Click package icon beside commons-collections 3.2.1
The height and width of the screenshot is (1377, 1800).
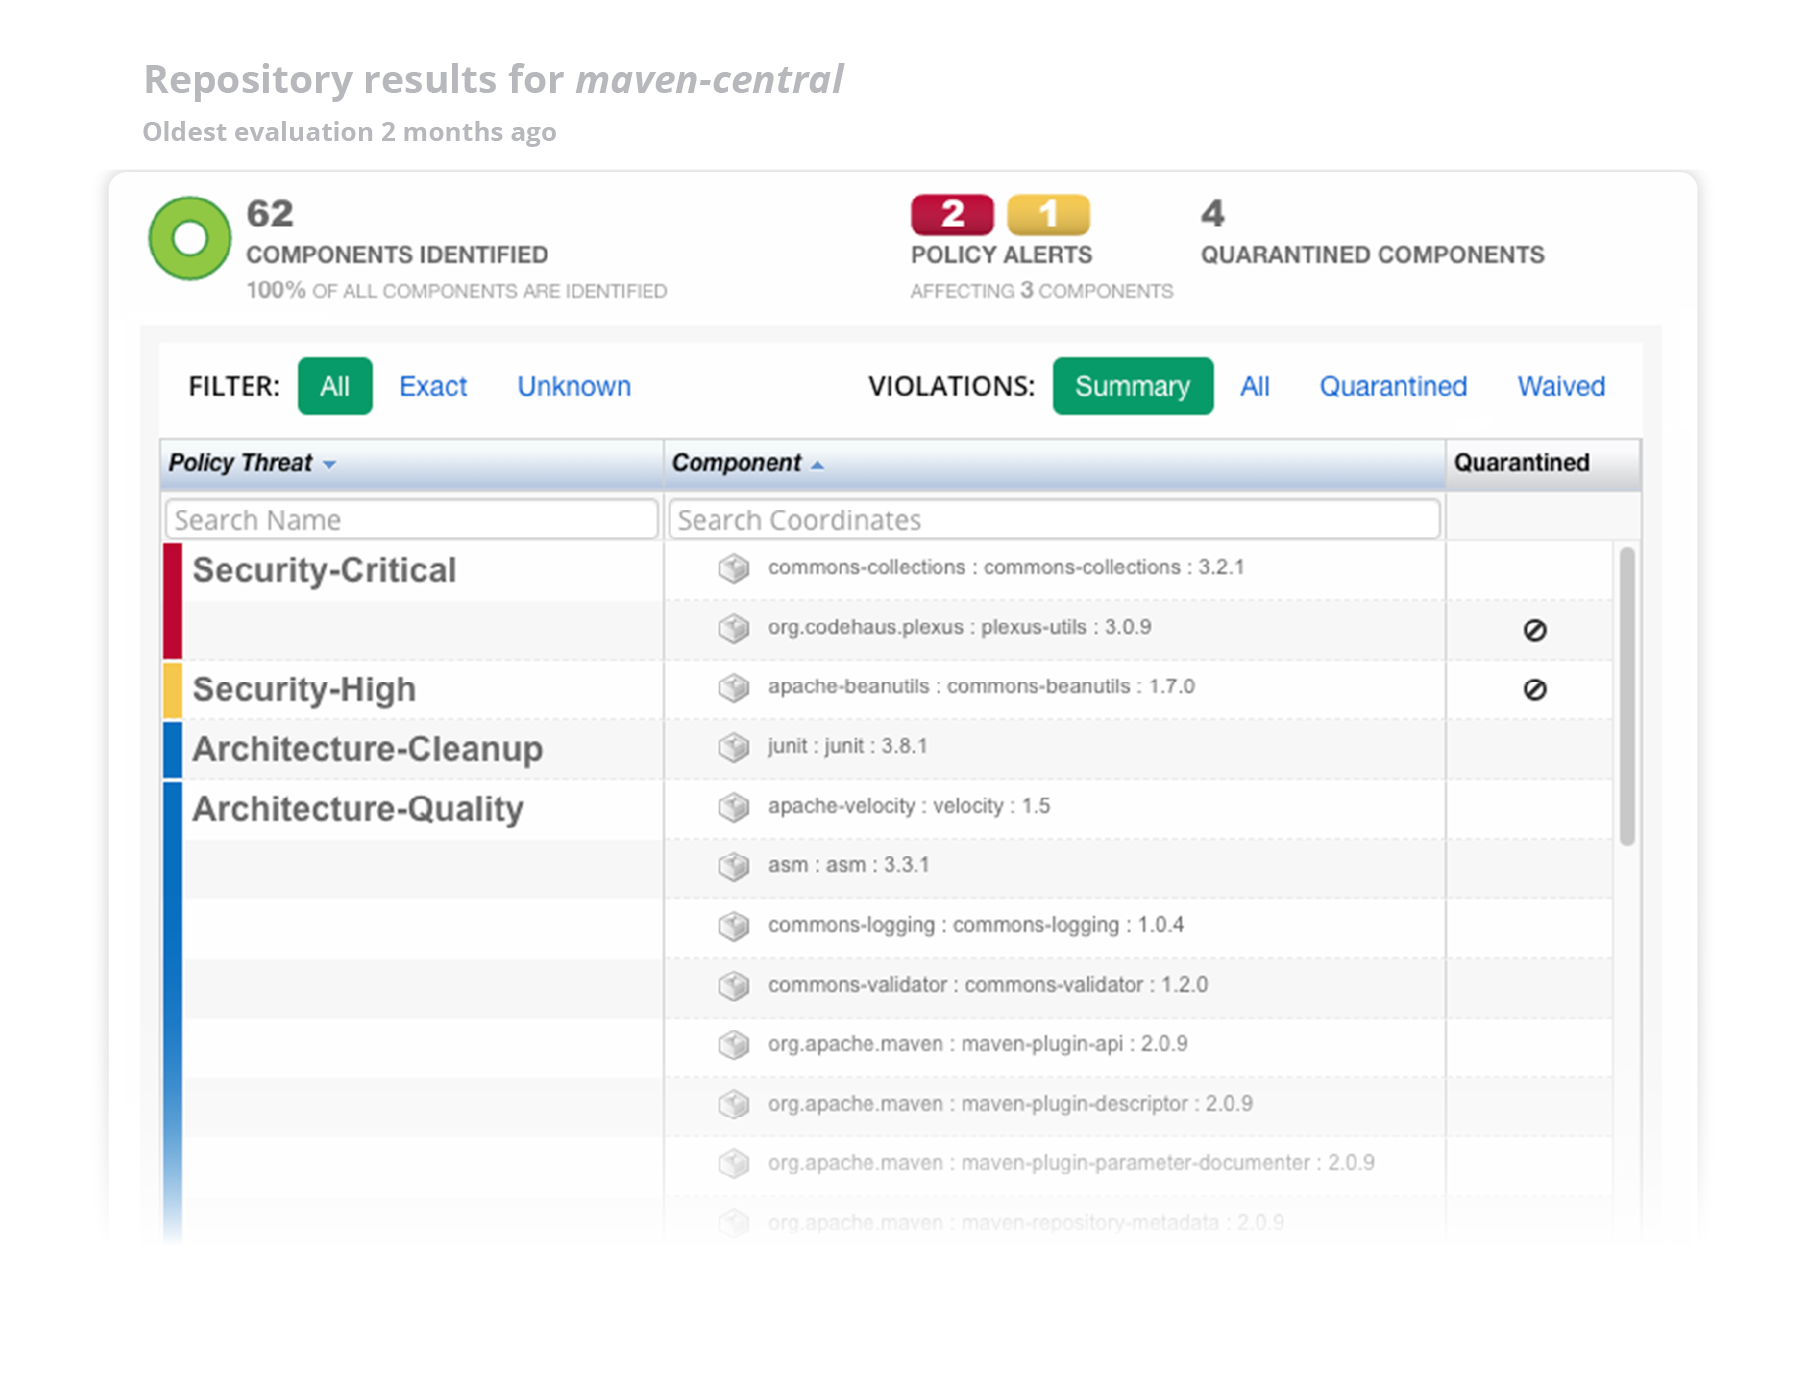click(734, 568)
